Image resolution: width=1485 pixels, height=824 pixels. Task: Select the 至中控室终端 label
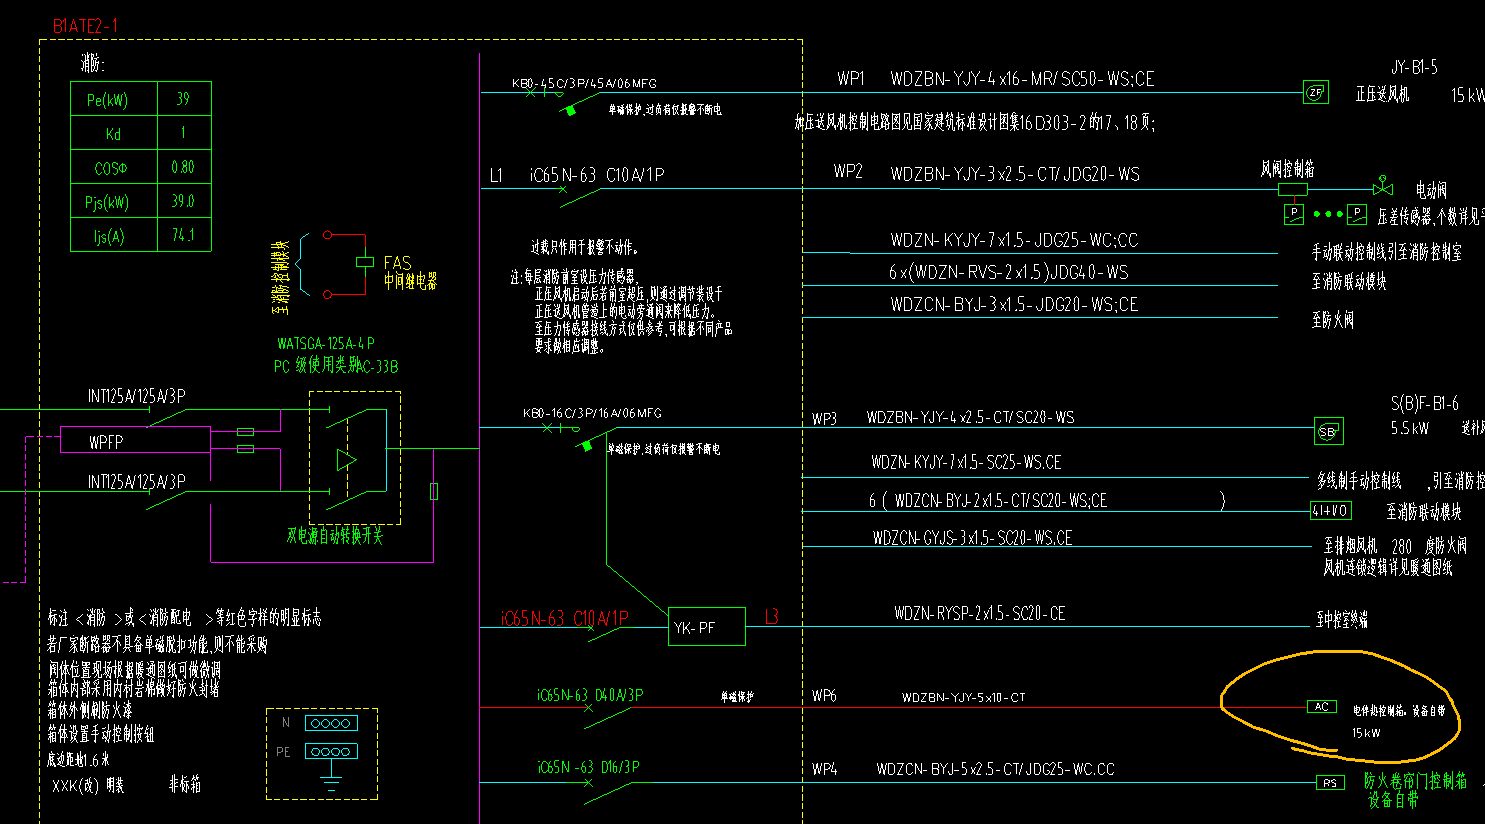pos(1341,620)
